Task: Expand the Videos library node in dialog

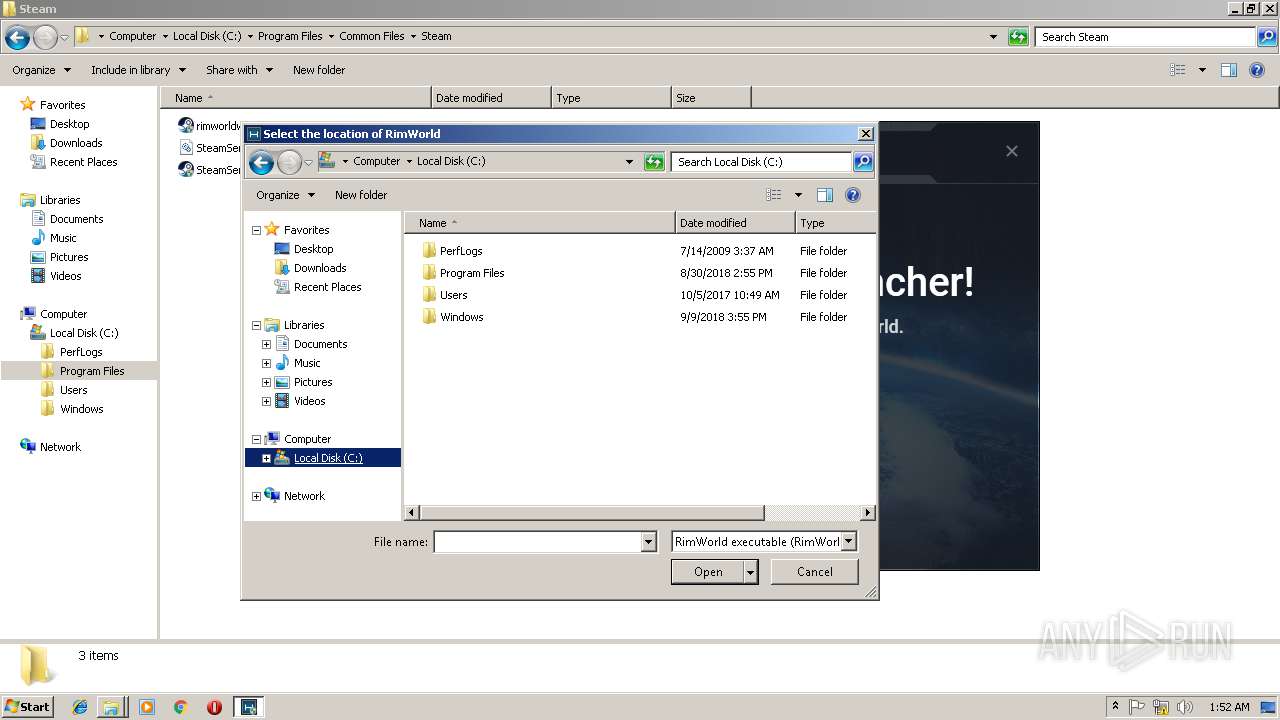Action: pyautogui.click(x=266, y=401)
